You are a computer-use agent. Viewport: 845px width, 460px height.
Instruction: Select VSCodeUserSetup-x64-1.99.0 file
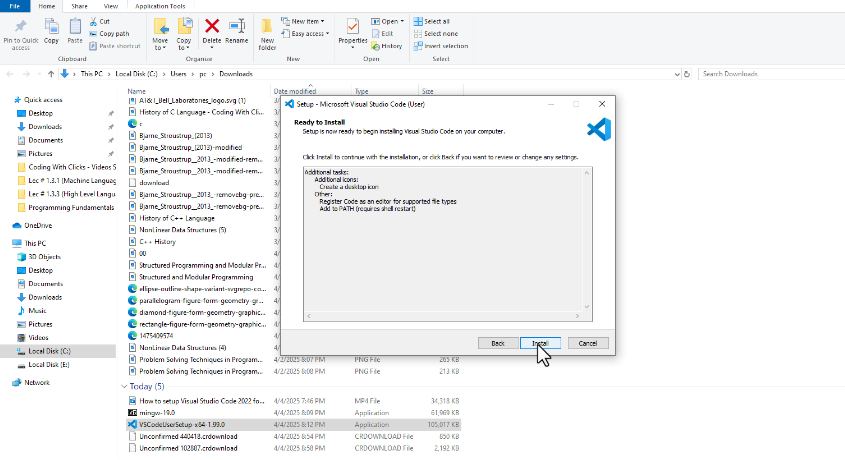pos(182,424)
